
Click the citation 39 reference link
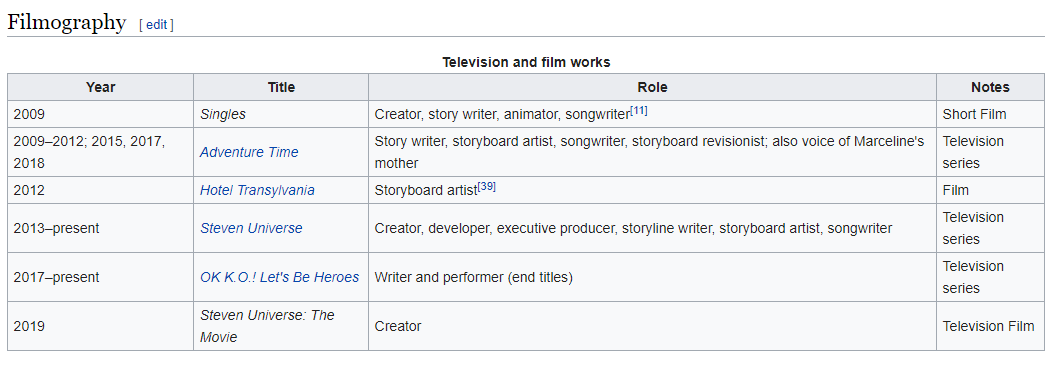[487, 187]
